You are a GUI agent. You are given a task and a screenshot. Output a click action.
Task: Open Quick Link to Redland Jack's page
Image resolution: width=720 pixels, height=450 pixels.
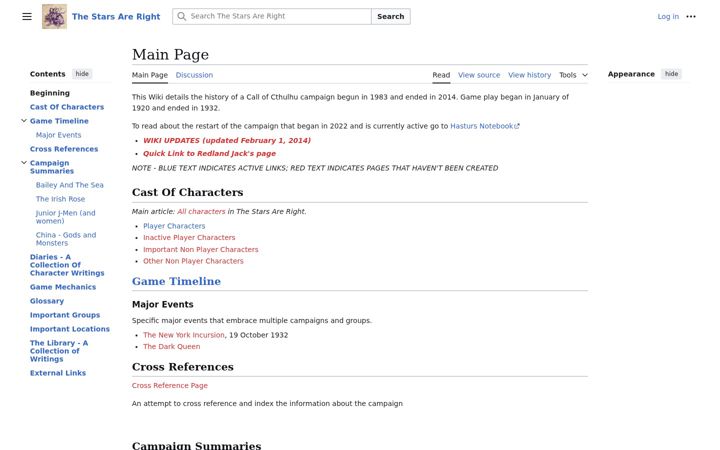(209, 153)
